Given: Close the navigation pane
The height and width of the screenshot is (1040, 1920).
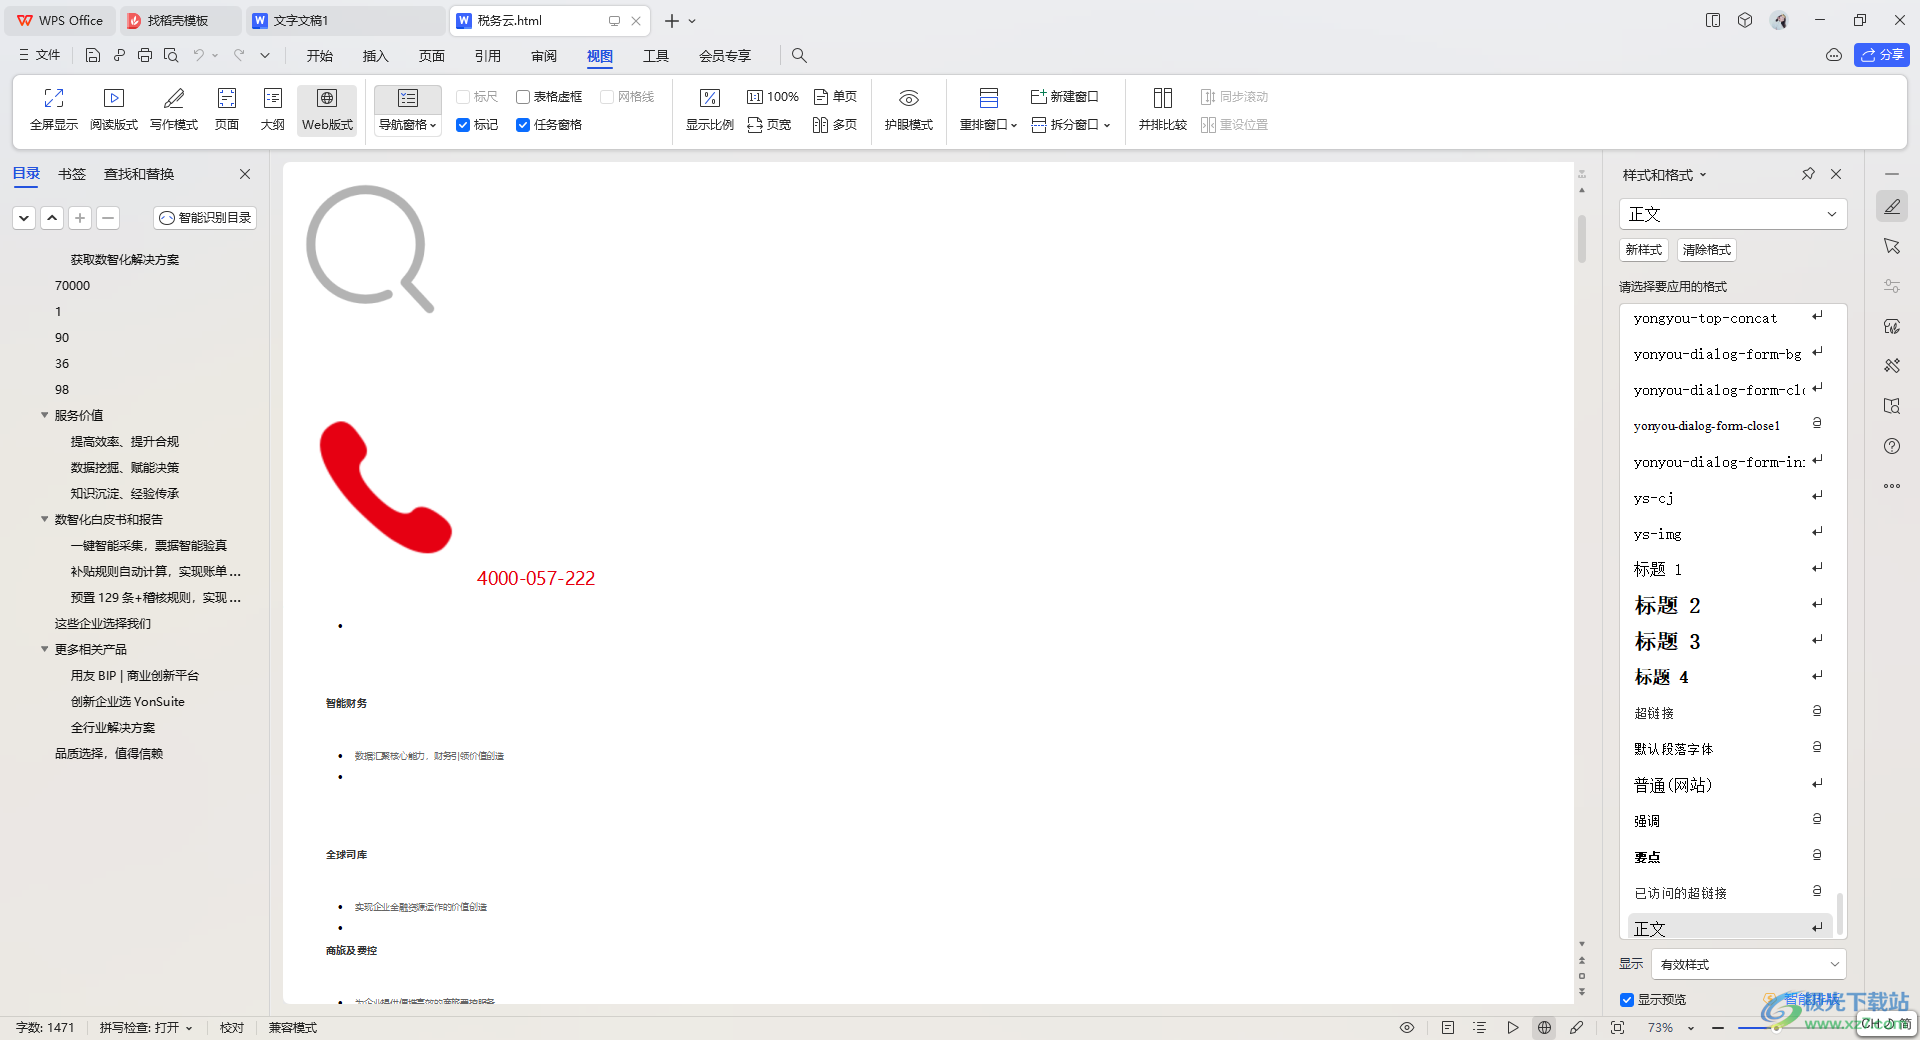Looking at the screenshot, I should (x=245, y=174).
